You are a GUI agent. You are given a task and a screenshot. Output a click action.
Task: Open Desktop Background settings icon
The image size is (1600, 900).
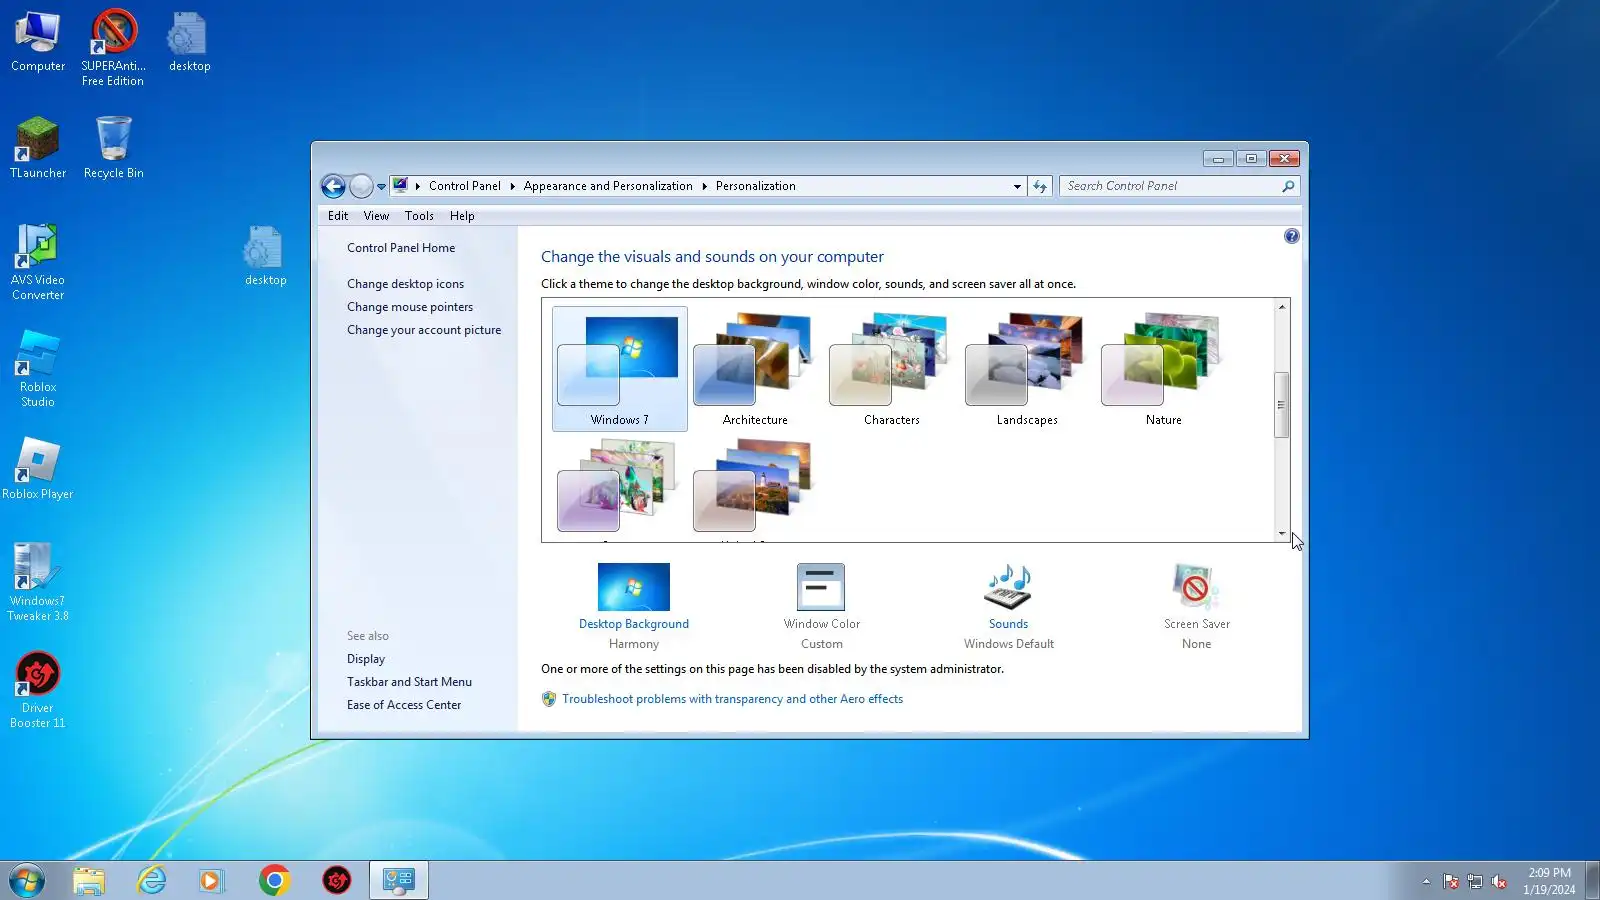[x=634, y=587]
